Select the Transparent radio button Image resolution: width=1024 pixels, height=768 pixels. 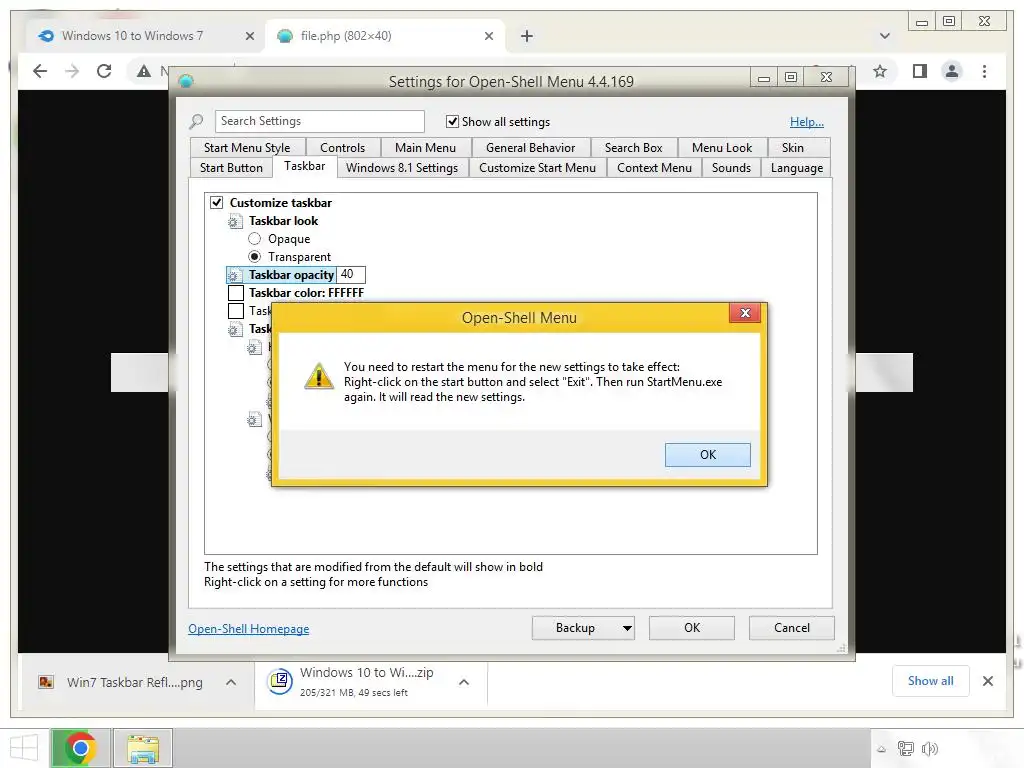click(255, 257)
